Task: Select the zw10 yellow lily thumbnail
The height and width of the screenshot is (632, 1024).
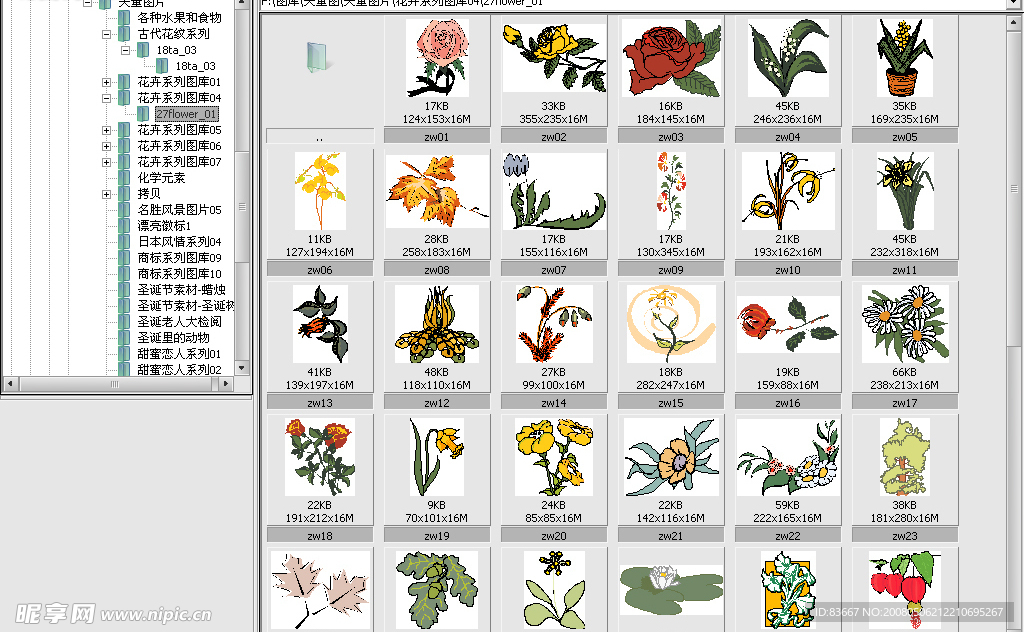Action: (788, 191)
